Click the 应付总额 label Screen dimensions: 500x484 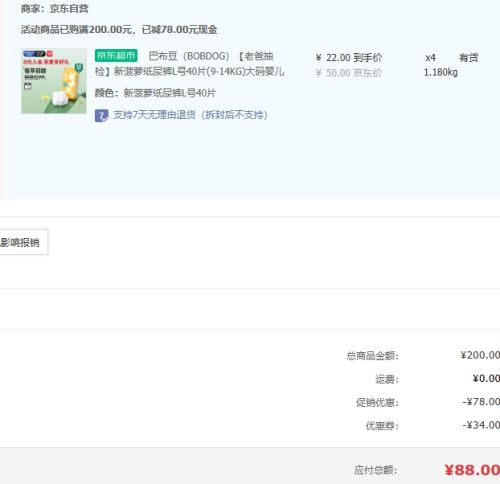click(x=376, y=470)
